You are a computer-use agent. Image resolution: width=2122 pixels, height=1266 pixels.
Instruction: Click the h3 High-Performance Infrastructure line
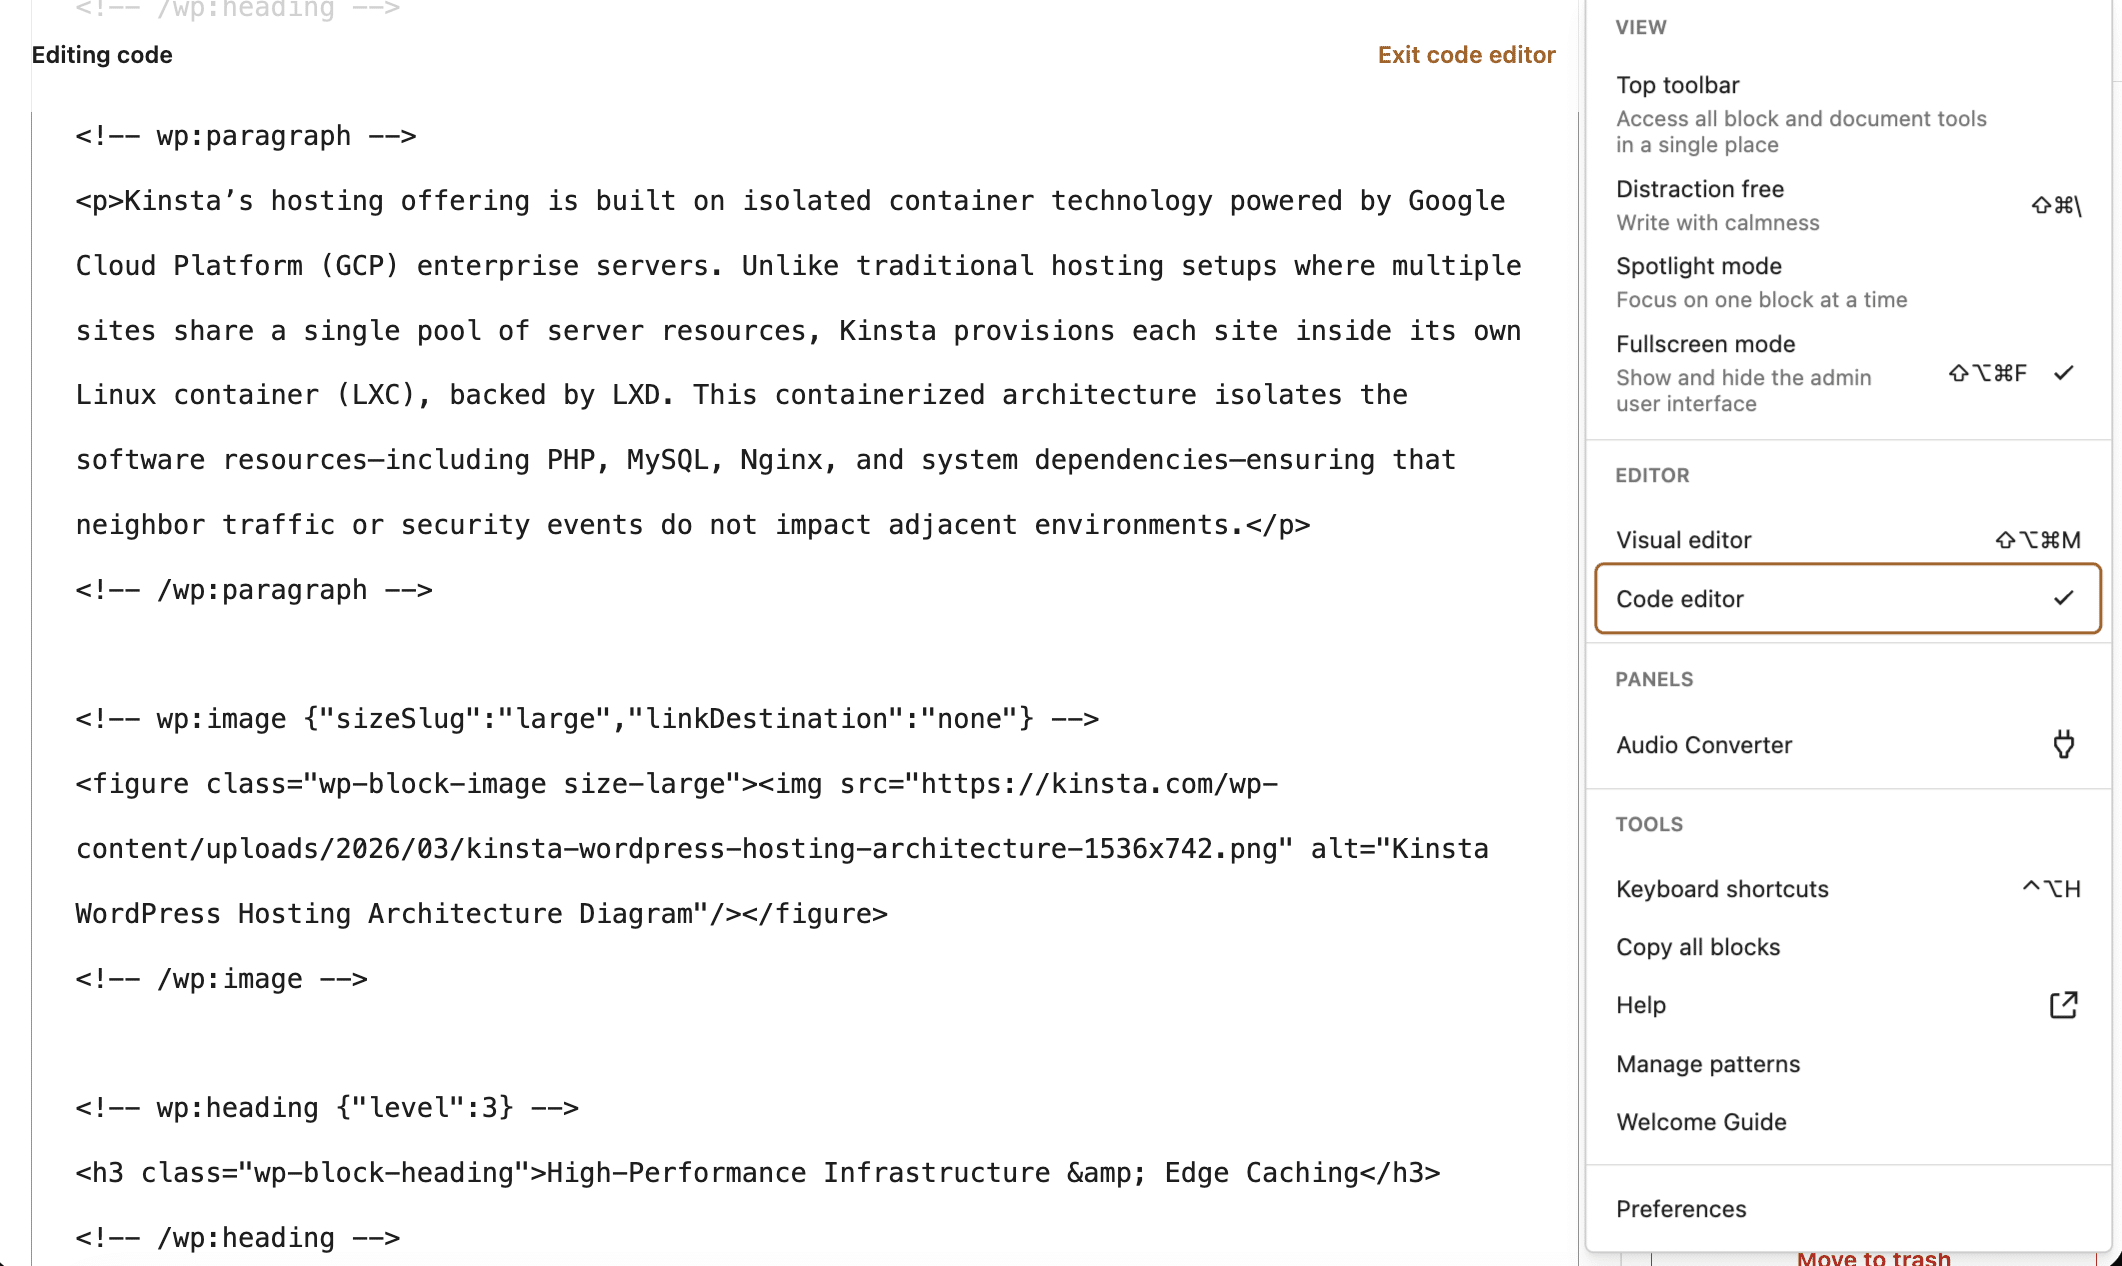tap(758, 1173)
